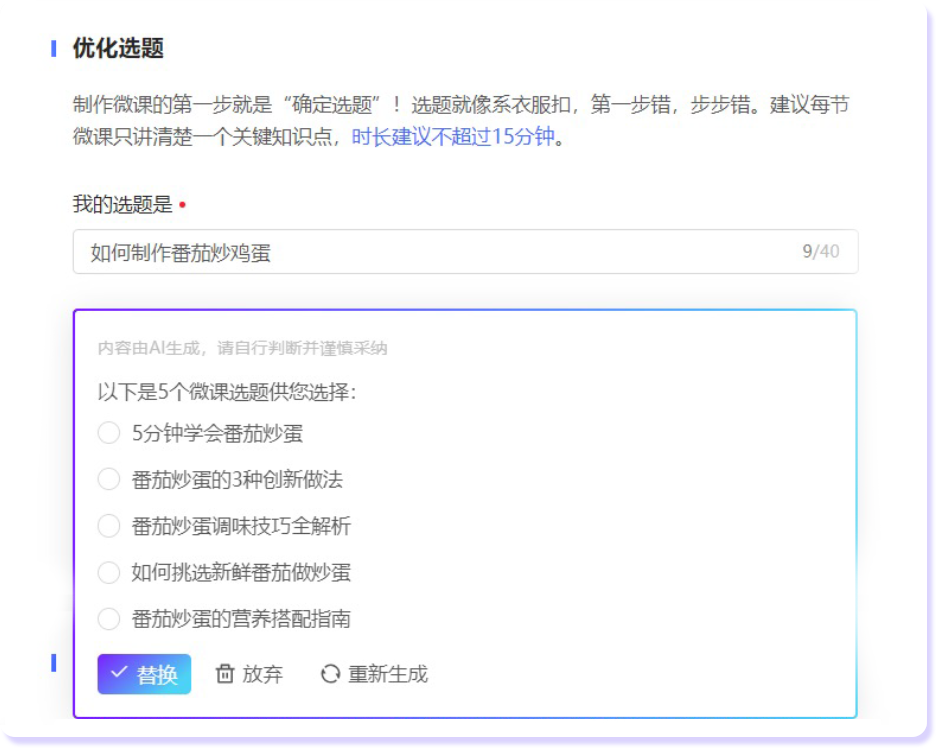Select the radio button 如何挑选新鲜番茄做炒蛋
The width and height of the screenshot is (936, 748).
tap(109, 572)
